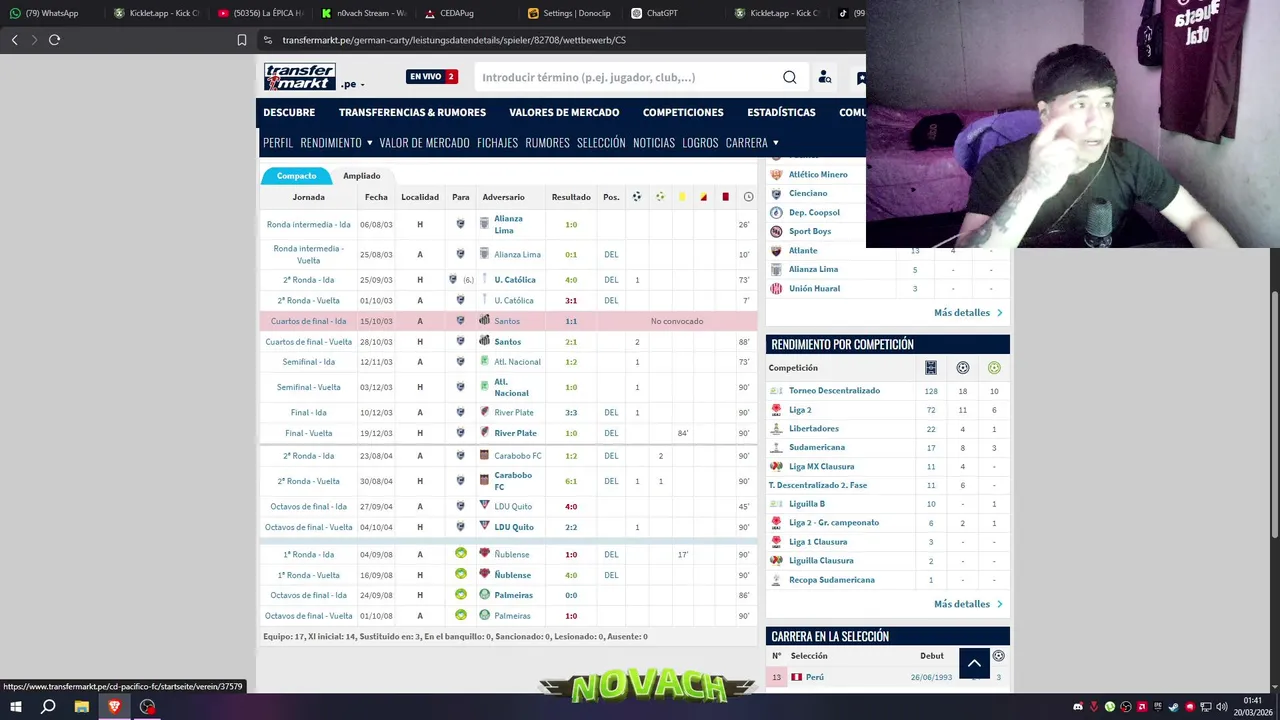This screenshot has height=720, width=1280.
Task: Open Más detalles under Rendimiento por competición
Action: point(968,604)
